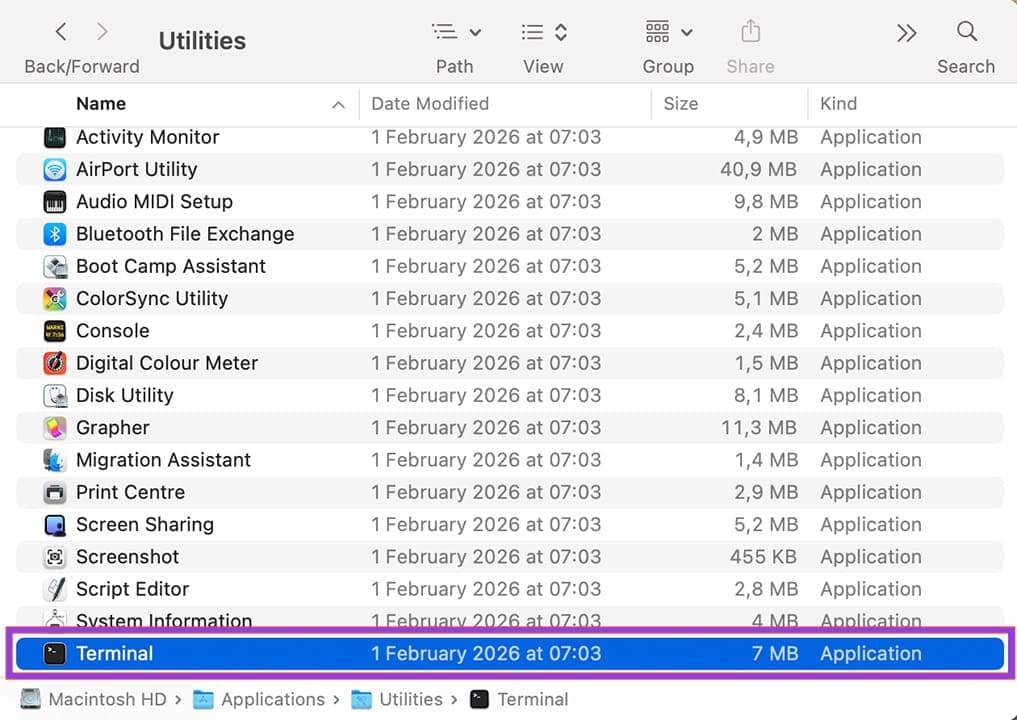Go back with the left chevron
The width and height of the screenshot is (1017, 720).
click(61, 31)
